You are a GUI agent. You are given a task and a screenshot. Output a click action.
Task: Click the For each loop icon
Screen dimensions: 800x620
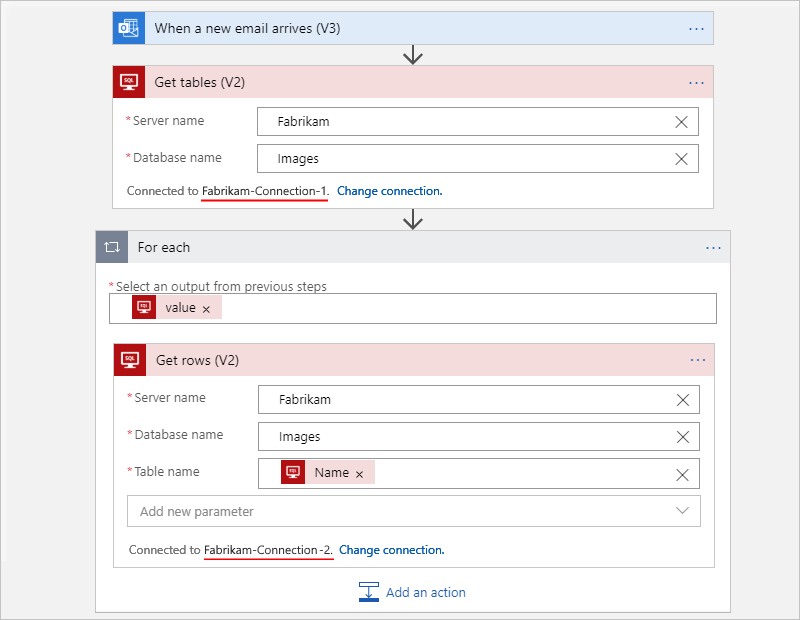click(x=111, y=247)
